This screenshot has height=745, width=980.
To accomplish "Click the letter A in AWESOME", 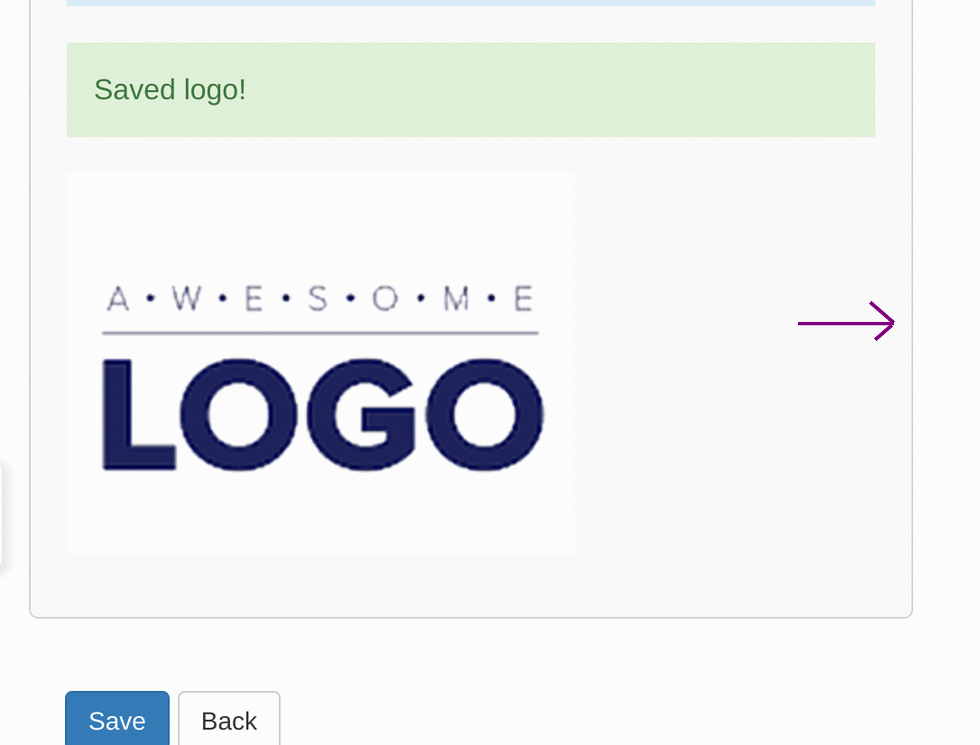I will click(118, 299).
